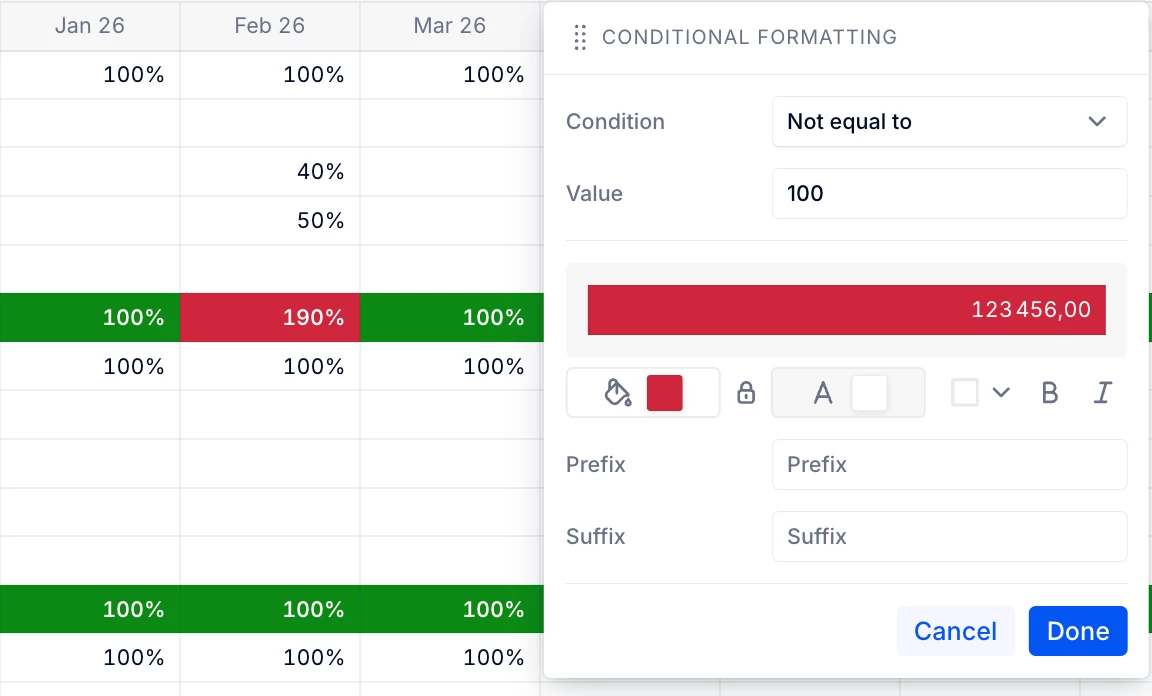Click the text color 'A' icon
This screenshot has width=1152, height=696.
(823, 393)
